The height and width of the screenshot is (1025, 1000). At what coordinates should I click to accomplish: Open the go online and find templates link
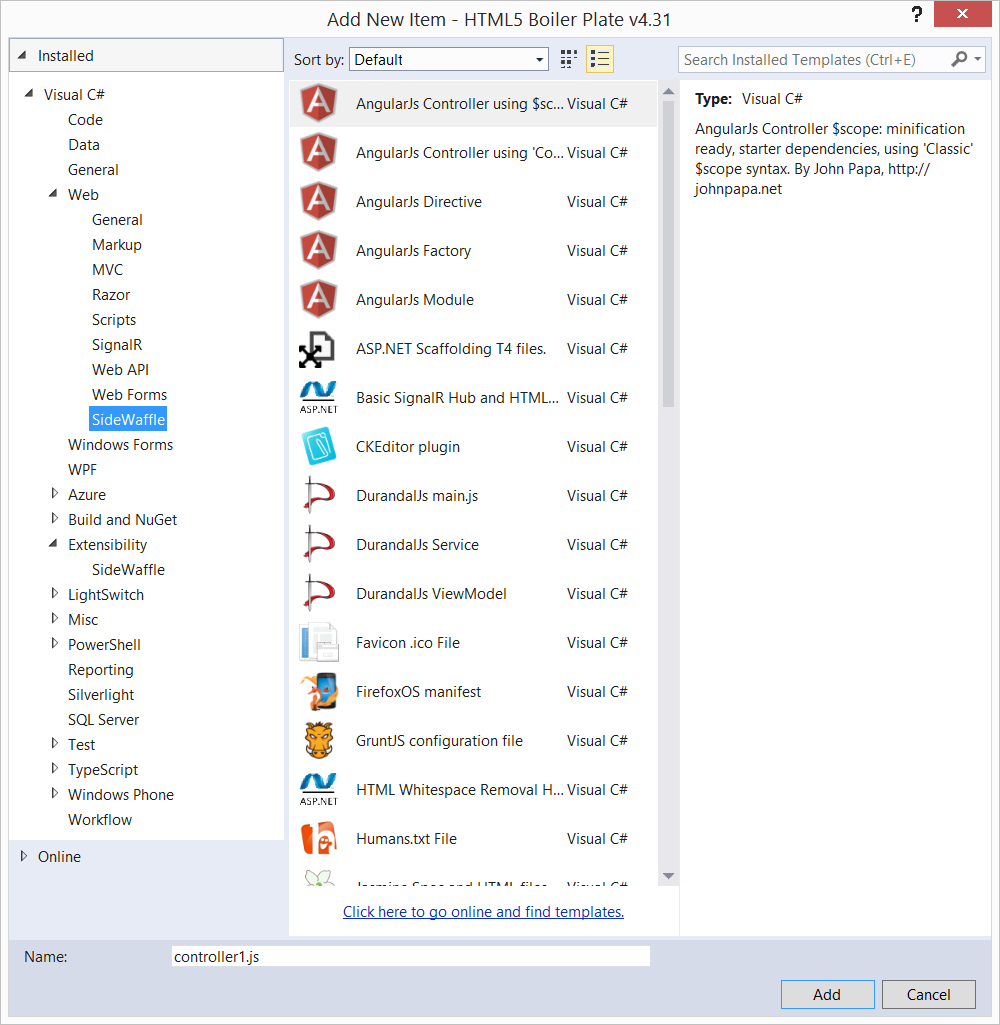[x=483, y=911]
